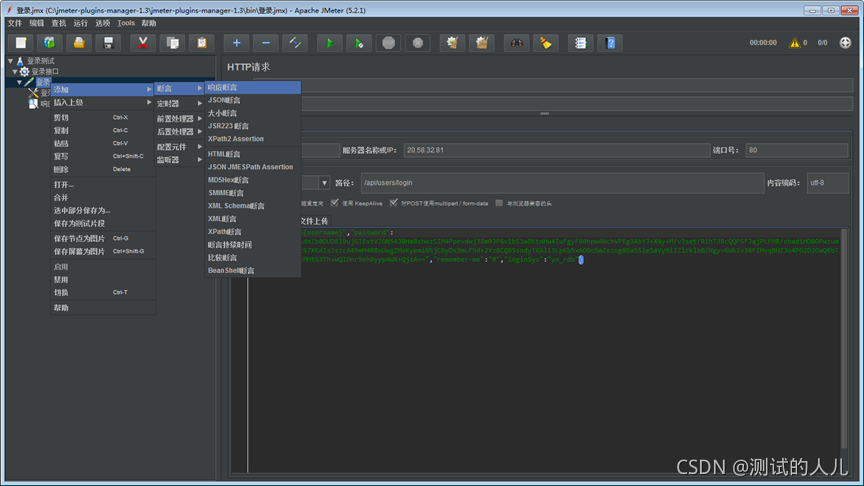Screen dimensions: 864x486
Task: Open the Function Helper list icon
Action: point(580,43)
